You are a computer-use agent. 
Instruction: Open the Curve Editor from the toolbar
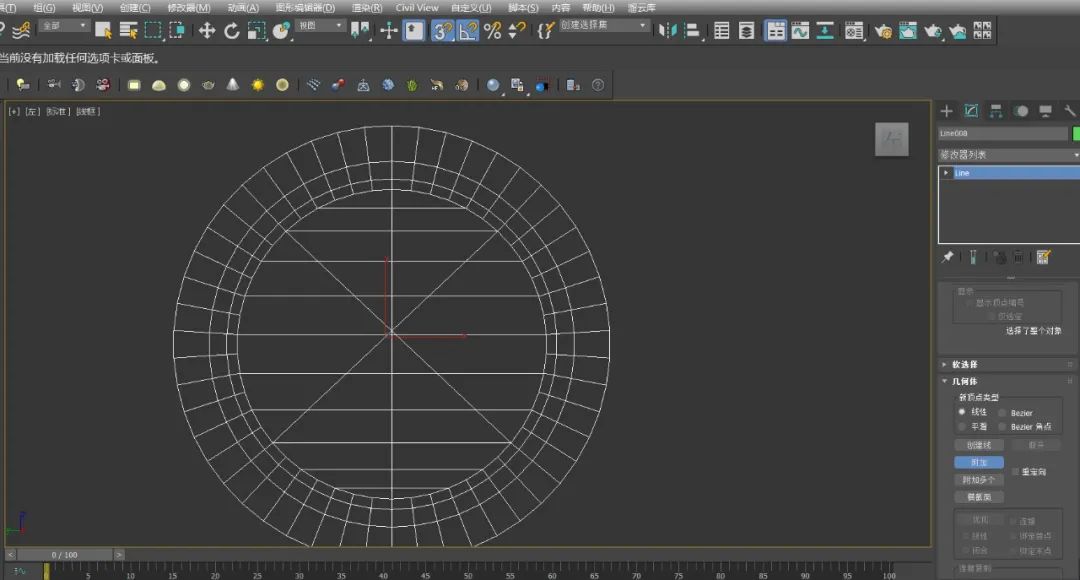point(800,31)
